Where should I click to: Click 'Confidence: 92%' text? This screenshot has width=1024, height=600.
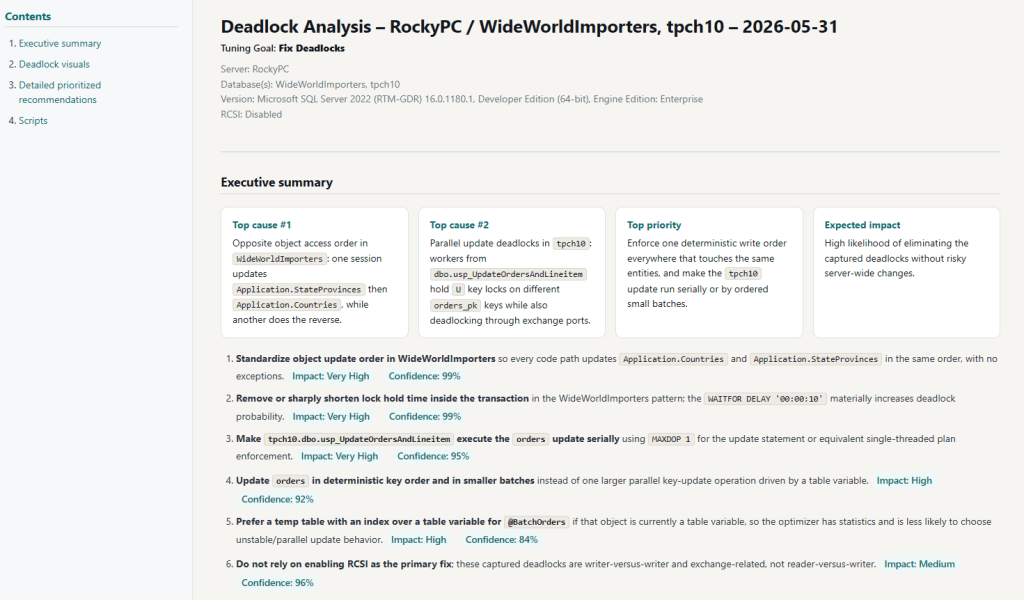pyautogui.click(x=278, y=499)
